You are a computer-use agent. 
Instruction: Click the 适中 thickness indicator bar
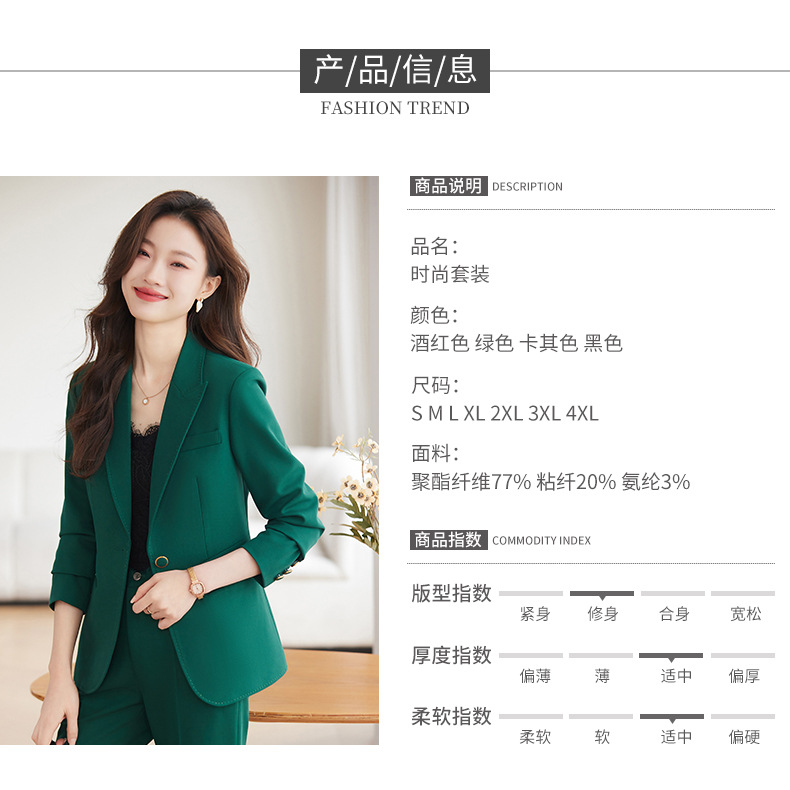(x=671, y=656)
